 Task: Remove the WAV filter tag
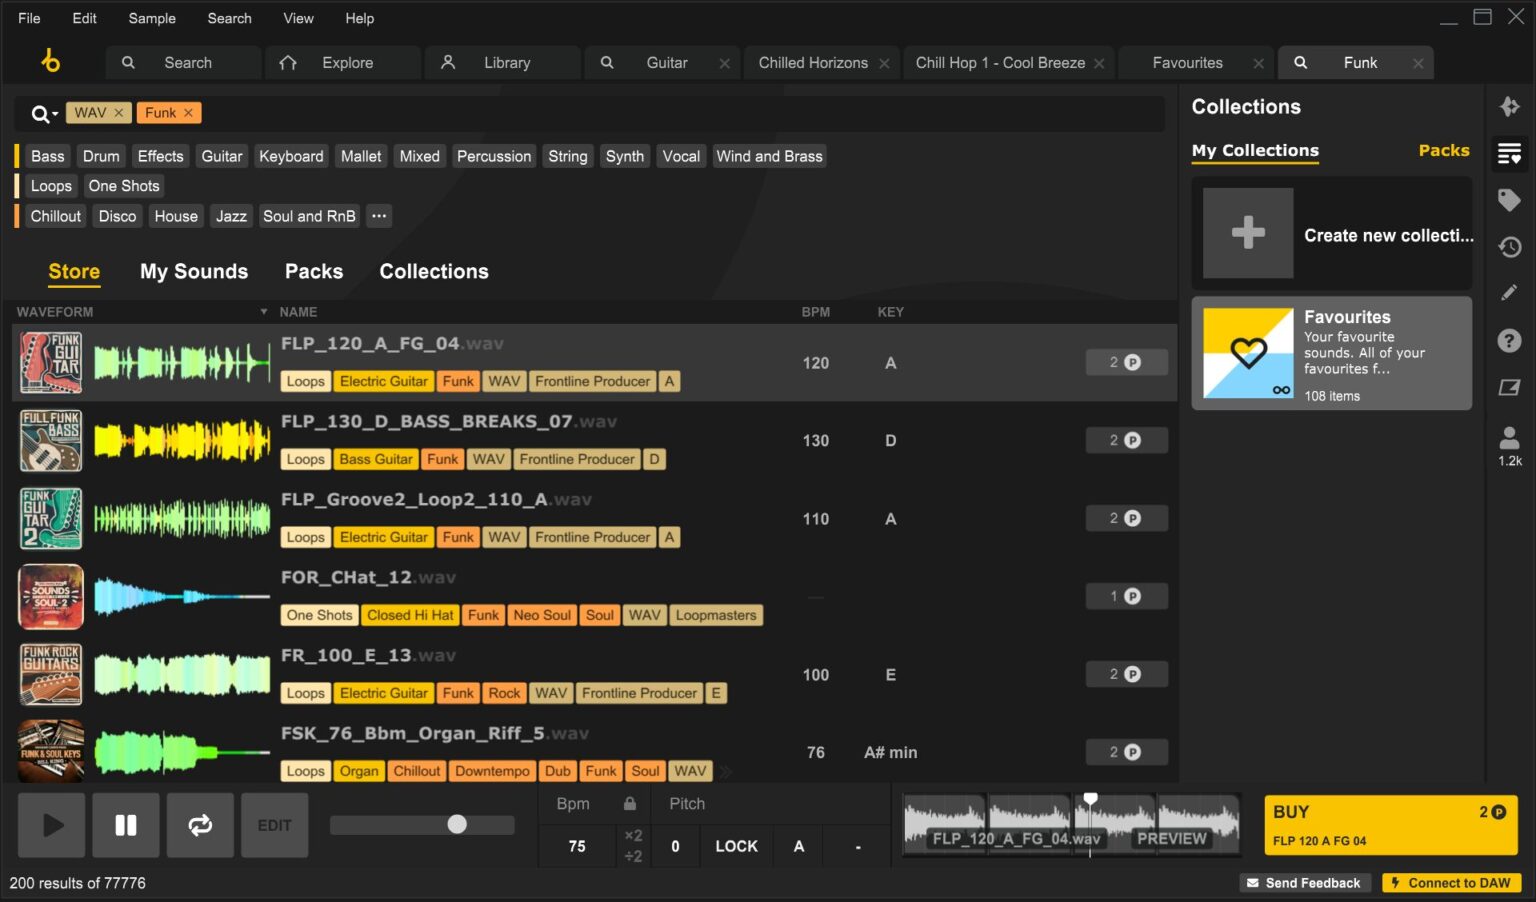pyautogui.click(x=119, y=113)
